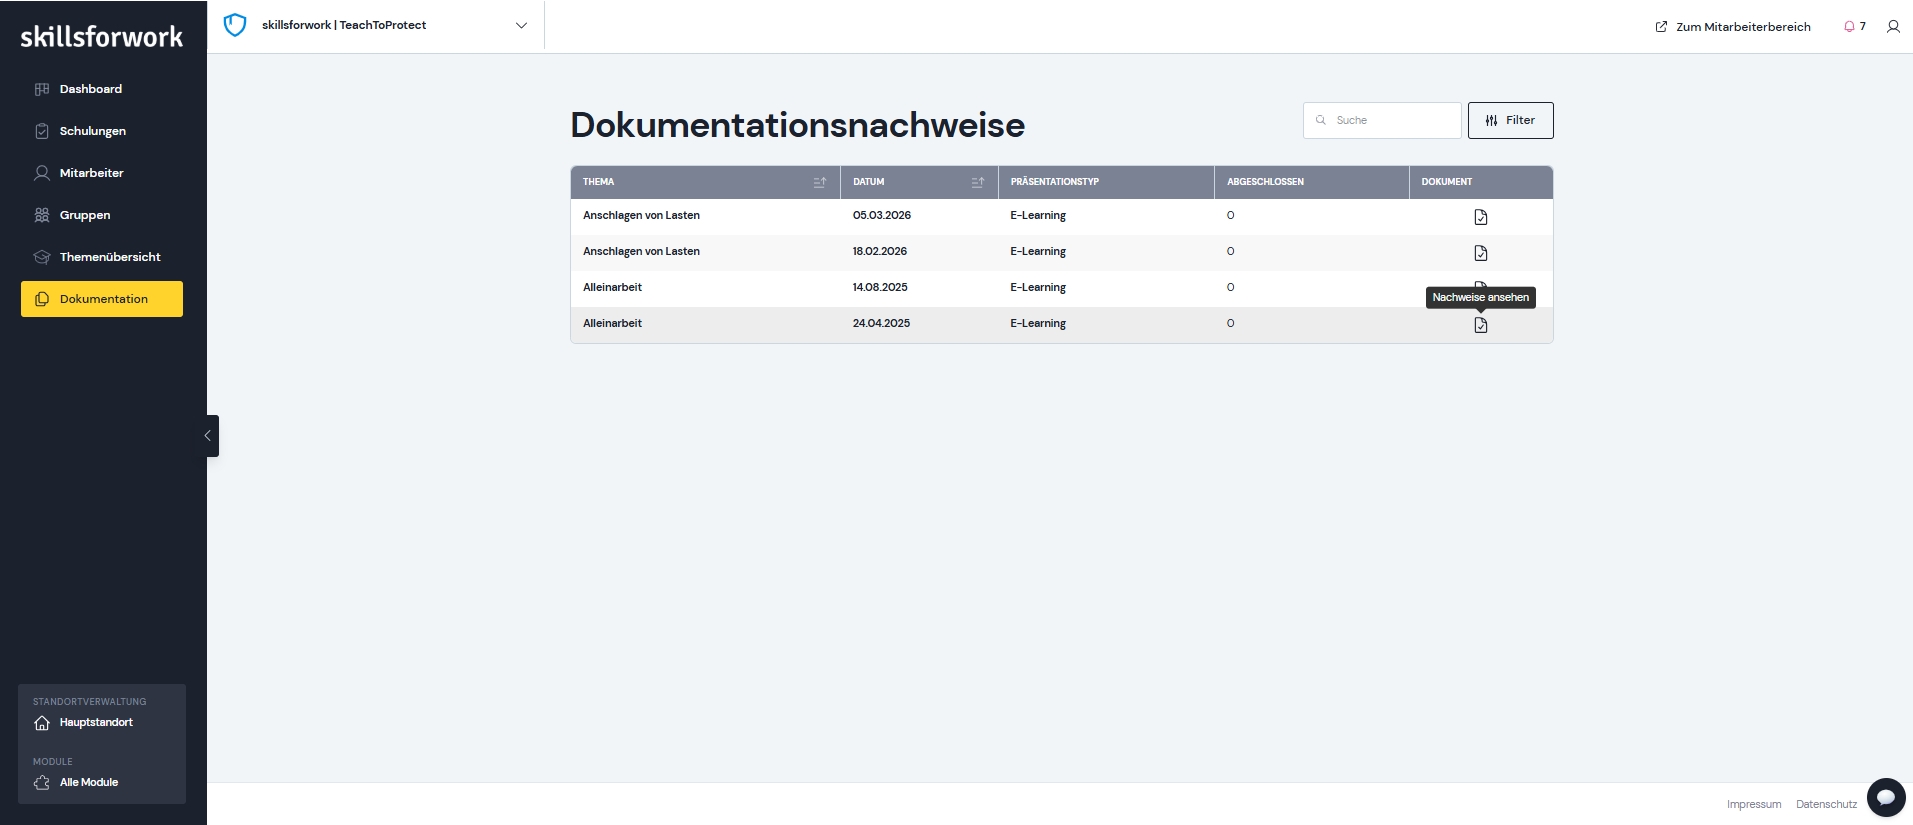Screen dimensions: 1913x825
Task: Click into the Suche search field
Action: pos(1382,120)
